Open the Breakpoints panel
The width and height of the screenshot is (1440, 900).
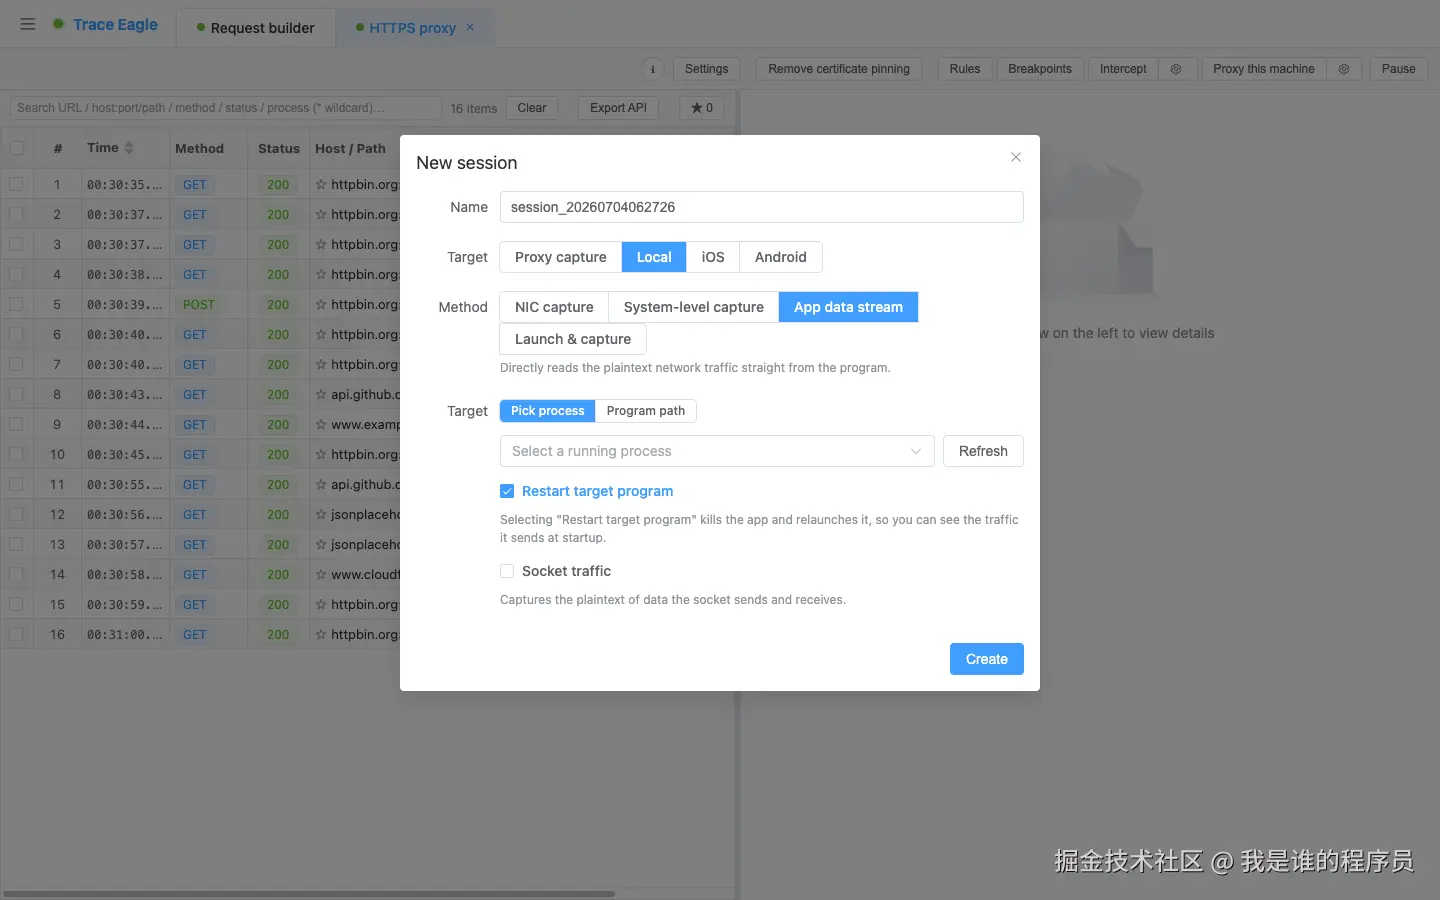click(x=1040, y=69)
